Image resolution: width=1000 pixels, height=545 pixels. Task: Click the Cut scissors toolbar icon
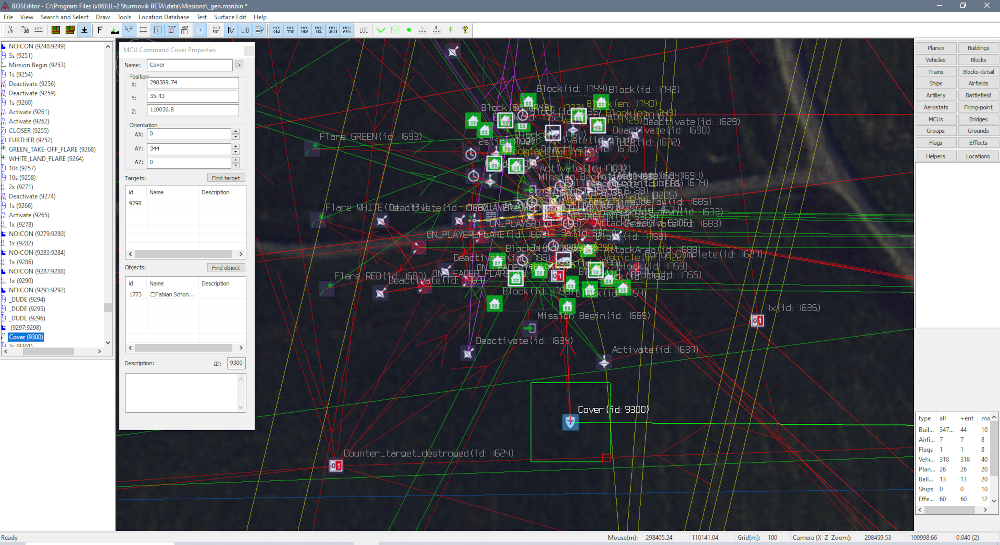[x=10, y=30]
